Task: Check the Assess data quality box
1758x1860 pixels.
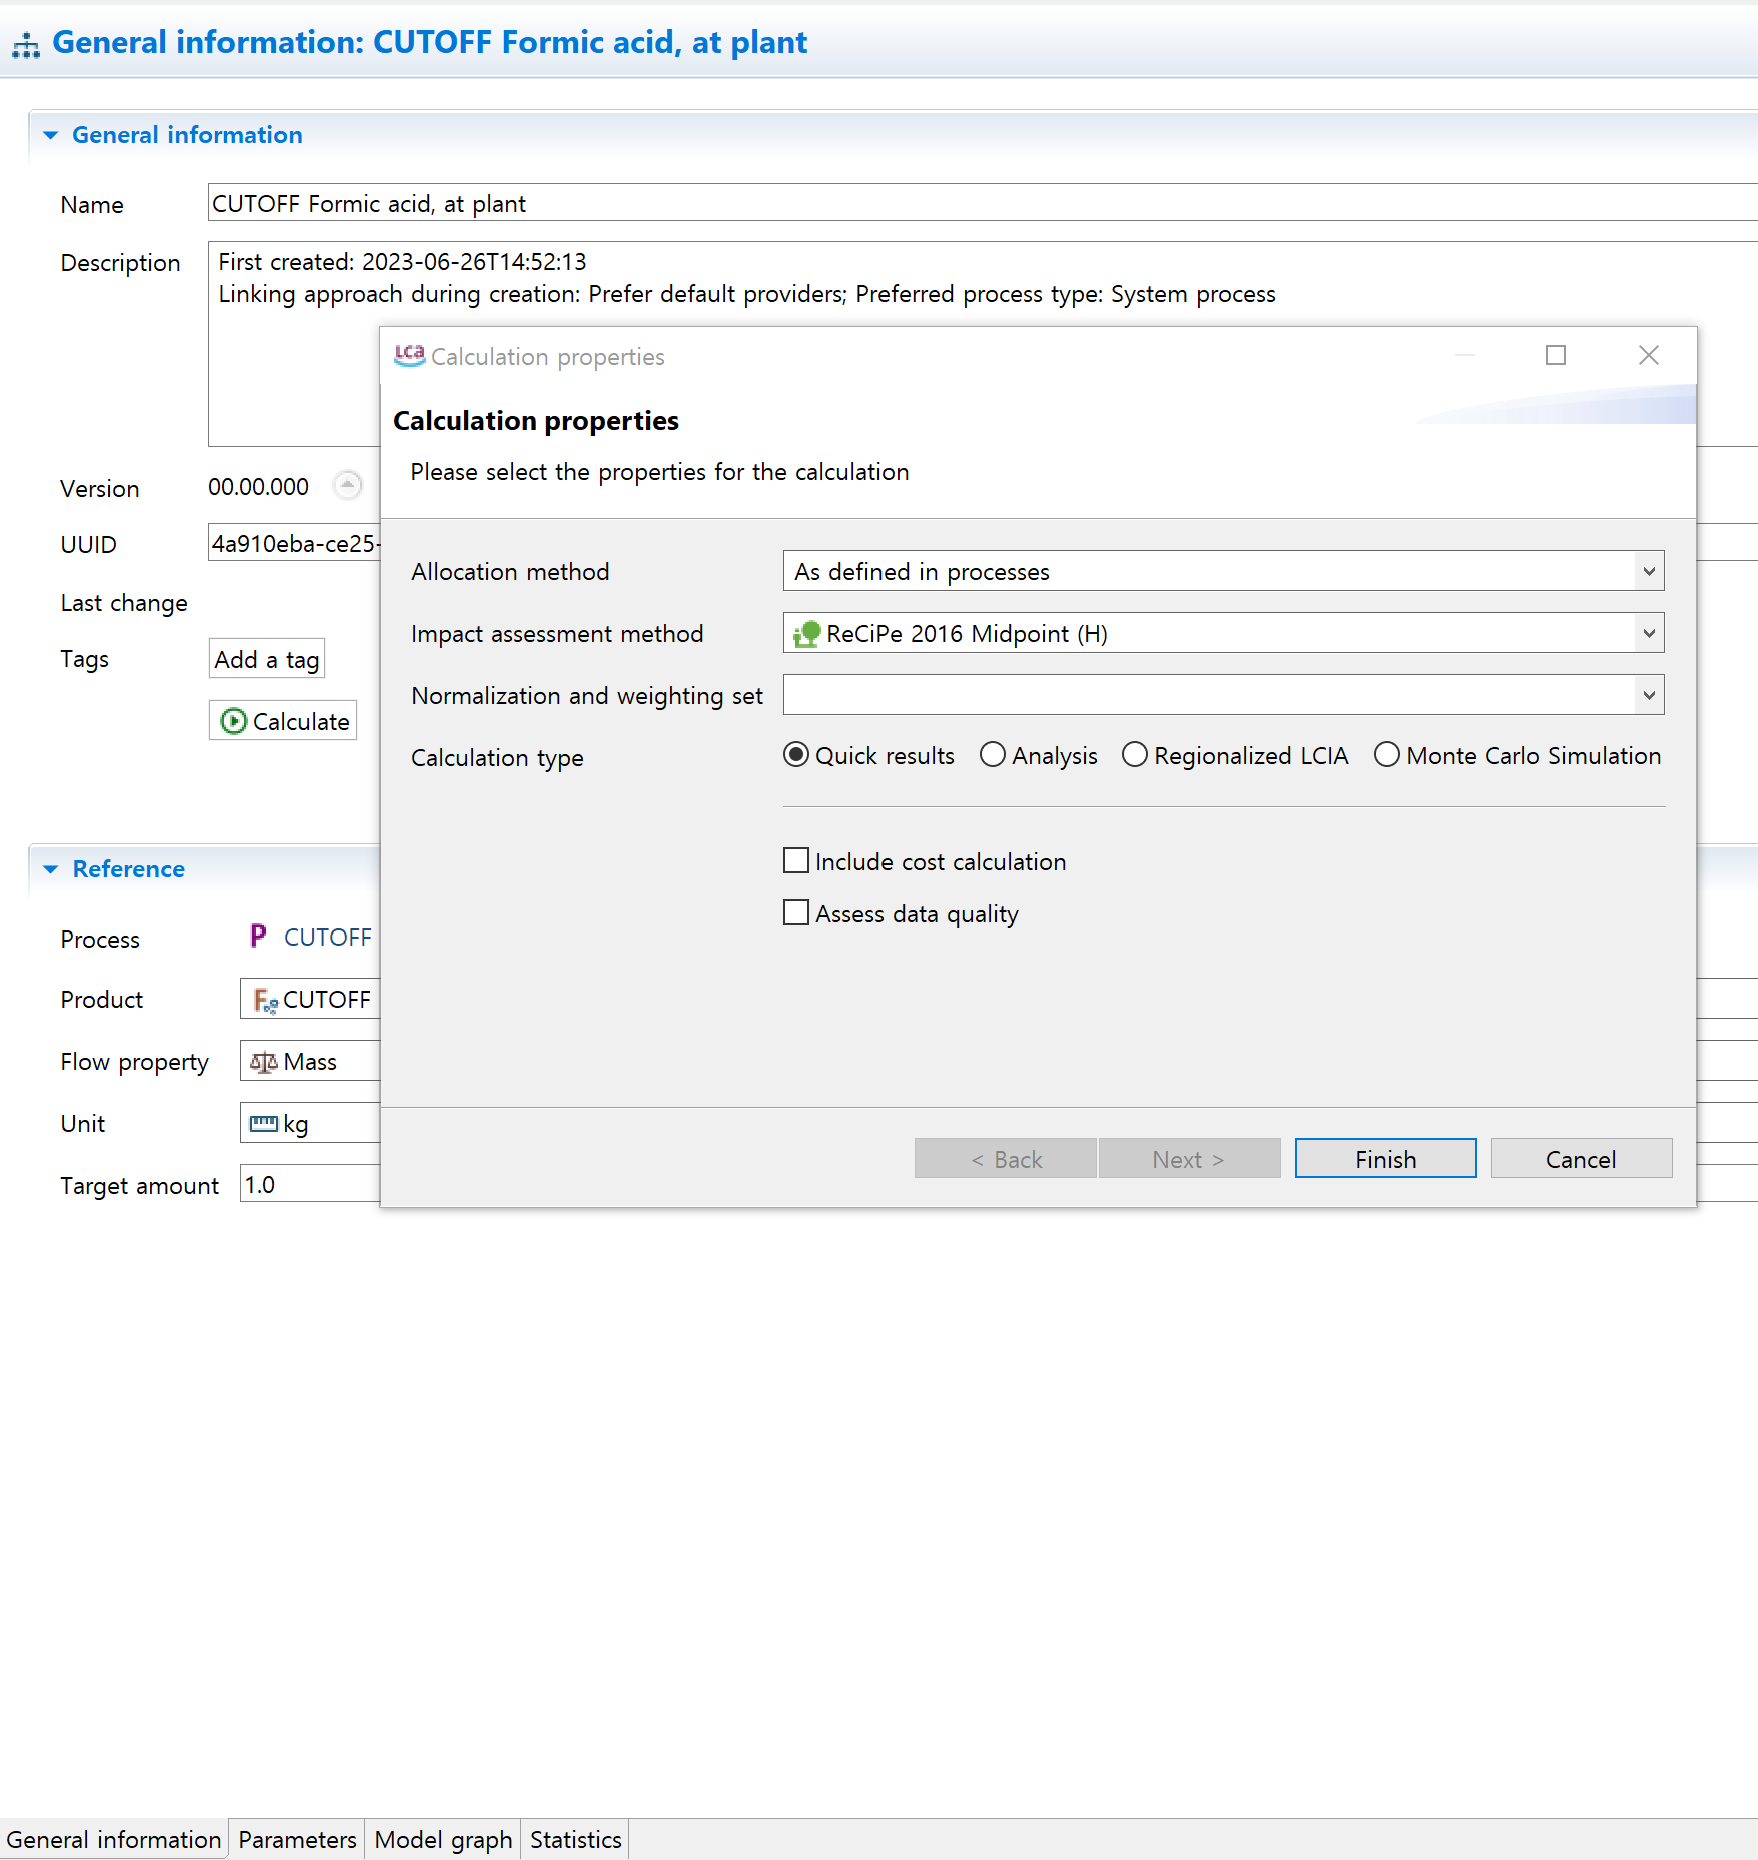Action: (x=796, y=913)
